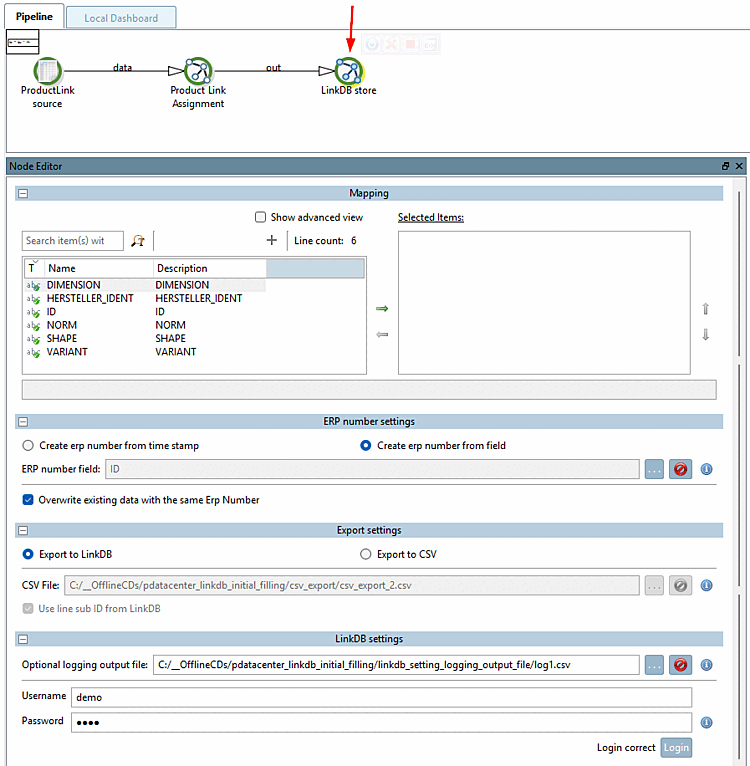Collapse the Mapping section
Image resolution: width=750 pixels, height=766 pixels.
[x=23, y=193]
